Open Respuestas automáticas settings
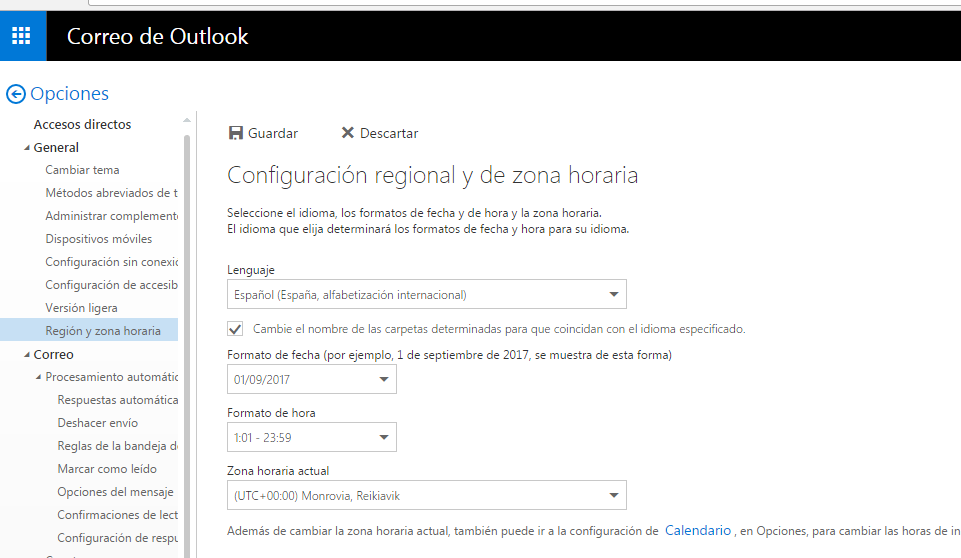Image resolution: width=961 pixels, height=558 pixels. point(118,400)
